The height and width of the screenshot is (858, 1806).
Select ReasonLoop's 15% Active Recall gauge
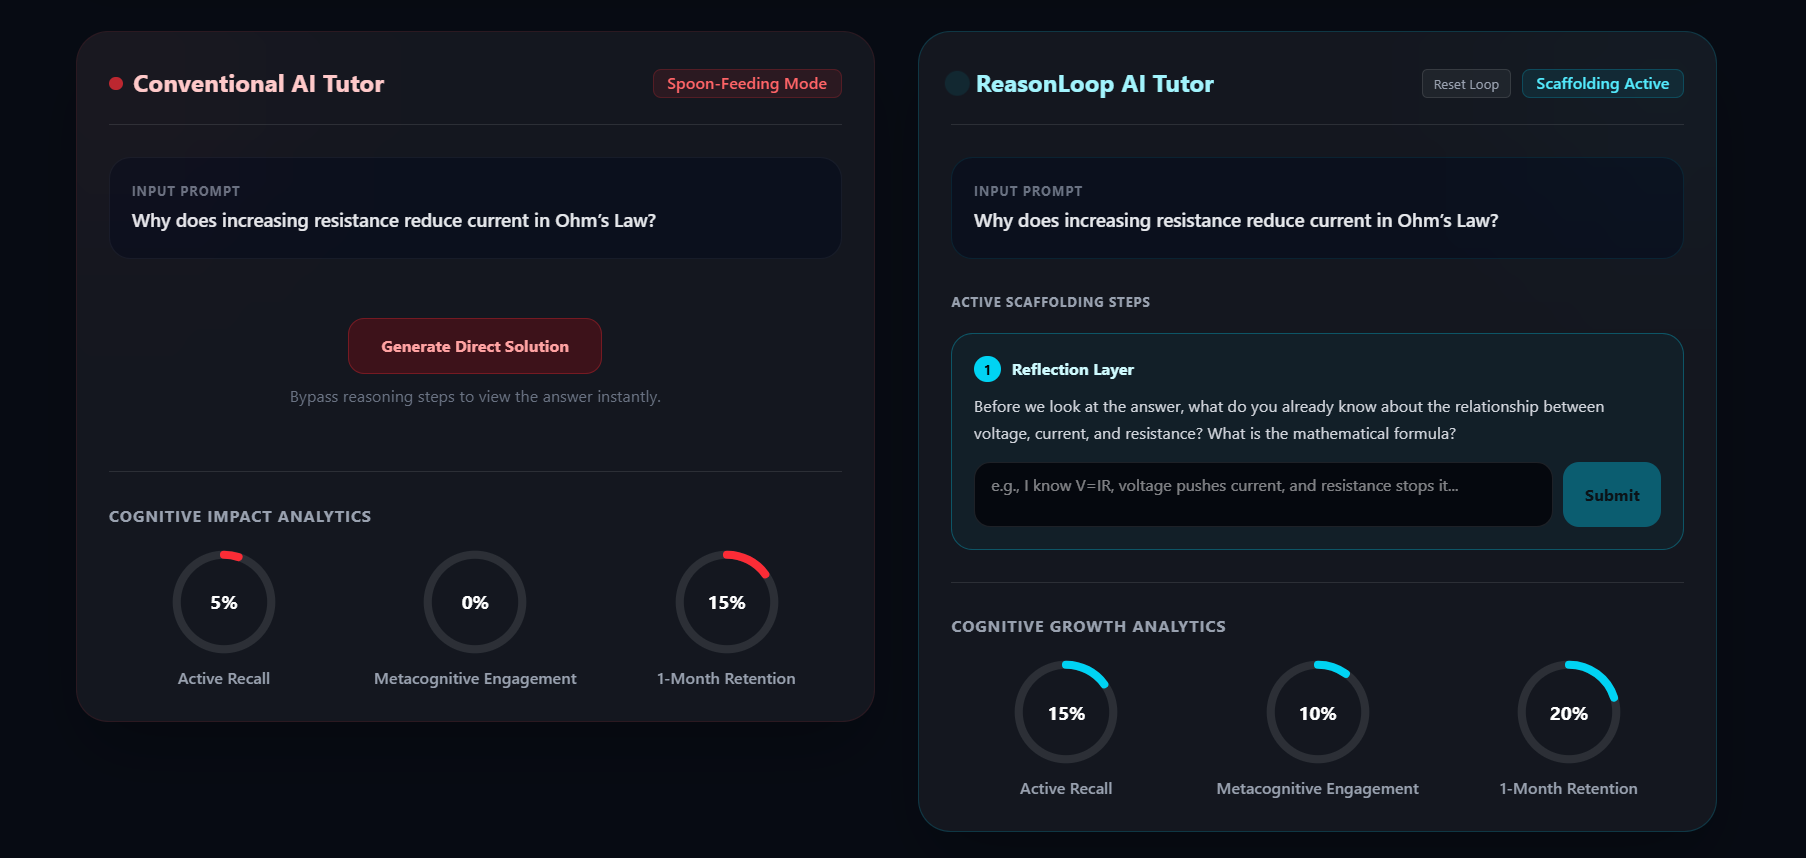pyautogui.click(x=1066, y=712)
